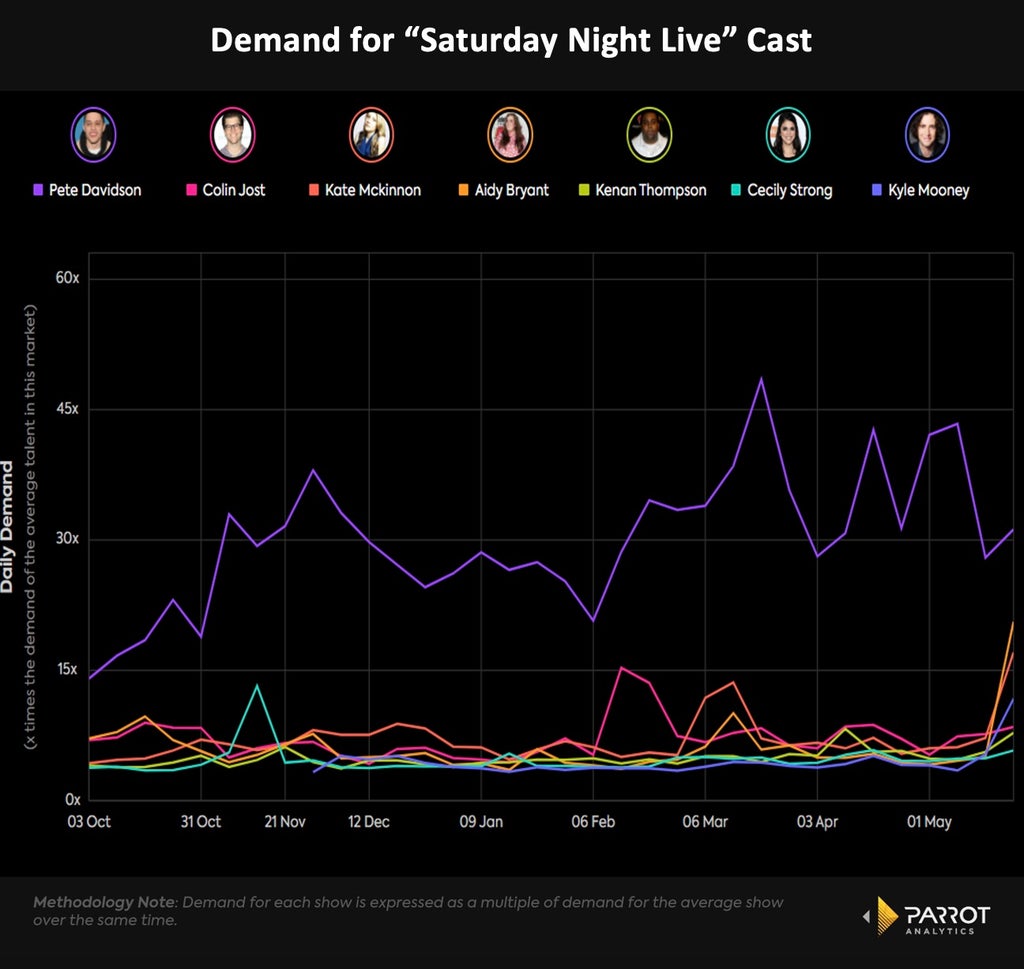Click Colin Jost's avatar photo

tap(232, 135)
